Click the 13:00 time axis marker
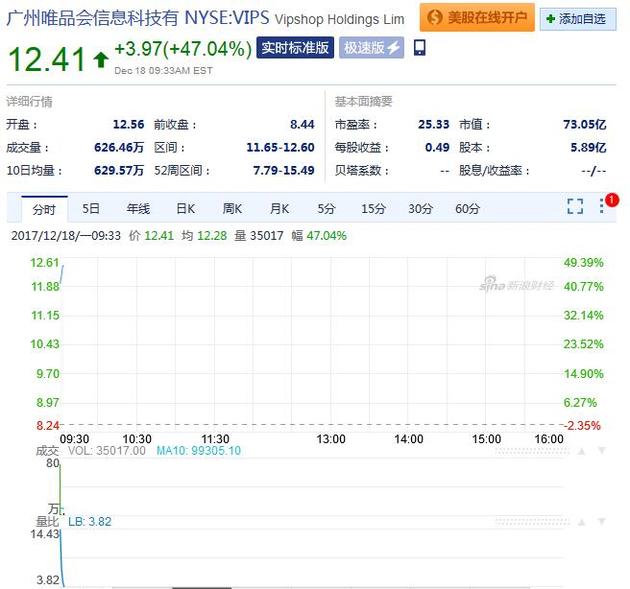630x589 pixels. (x=331, y=439)
